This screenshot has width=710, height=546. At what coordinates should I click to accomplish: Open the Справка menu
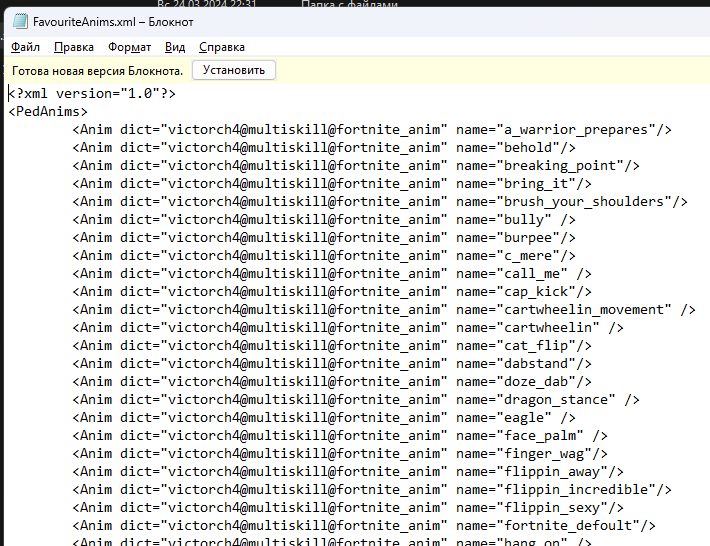(222, 47)
